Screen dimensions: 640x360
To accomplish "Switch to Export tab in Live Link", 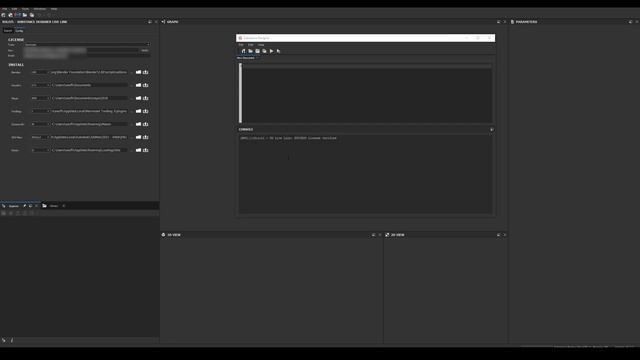I will point(8,31).
